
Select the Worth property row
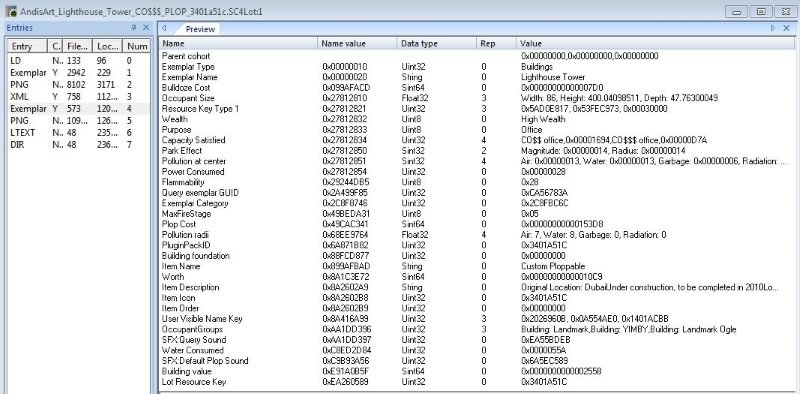477,277
